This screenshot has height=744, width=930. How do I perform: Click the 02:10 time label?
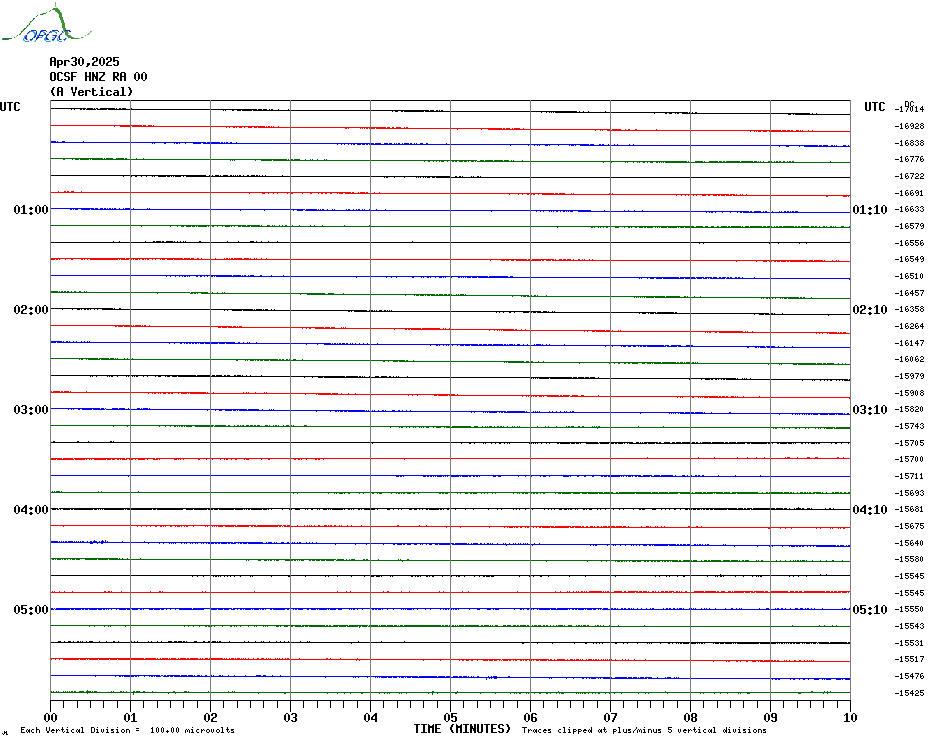click(870, 310)
